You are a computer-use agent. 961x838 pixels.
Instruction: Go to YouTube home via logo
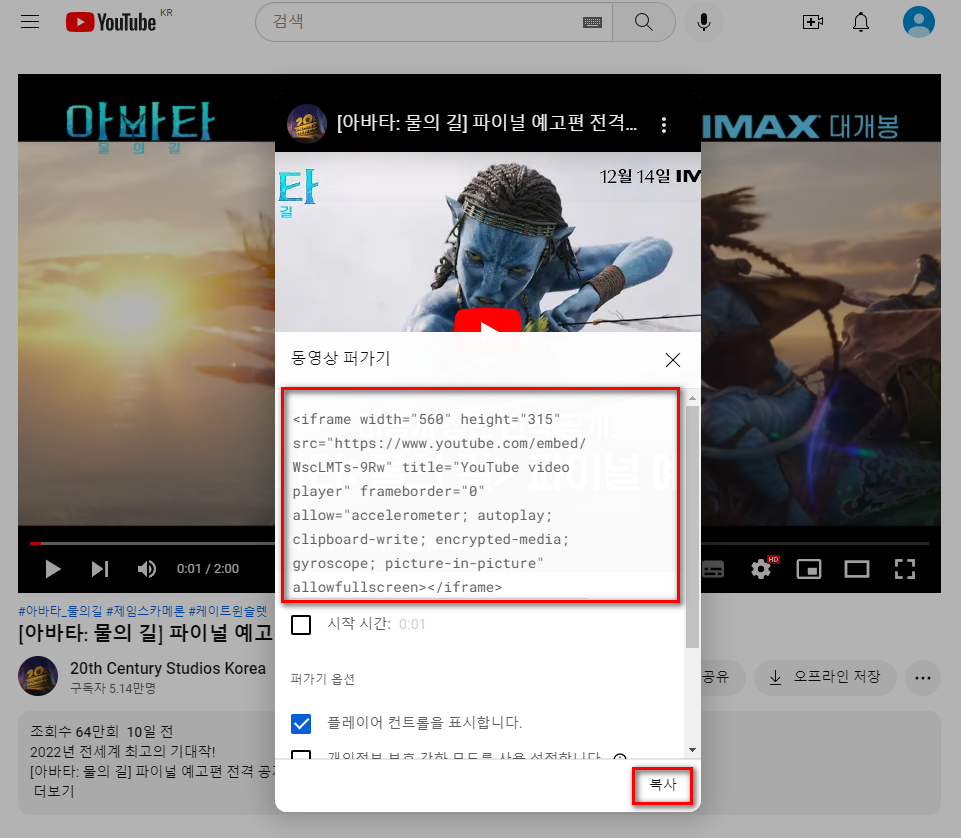pyautogui.click(x=111, y=22)
